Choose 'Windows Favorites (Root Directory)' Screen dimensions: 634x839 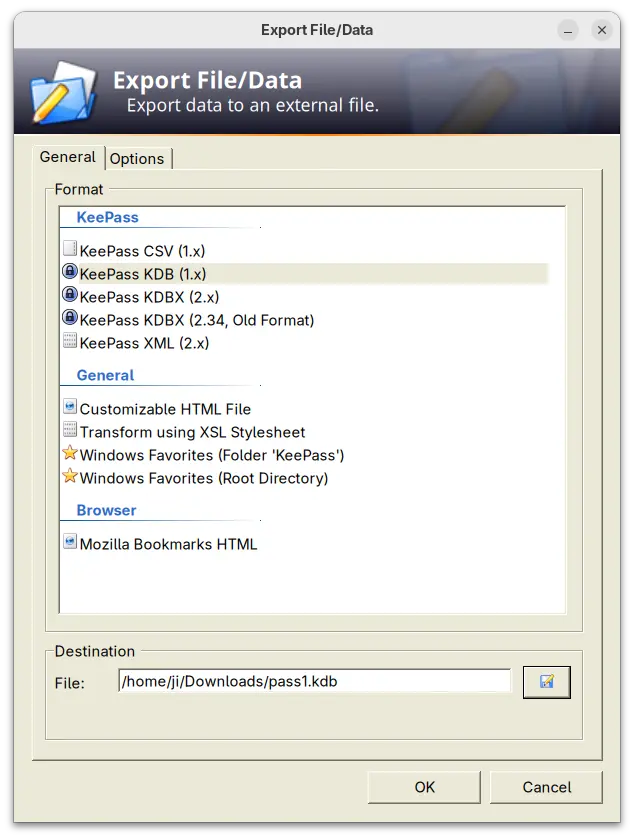coord(204,478)
